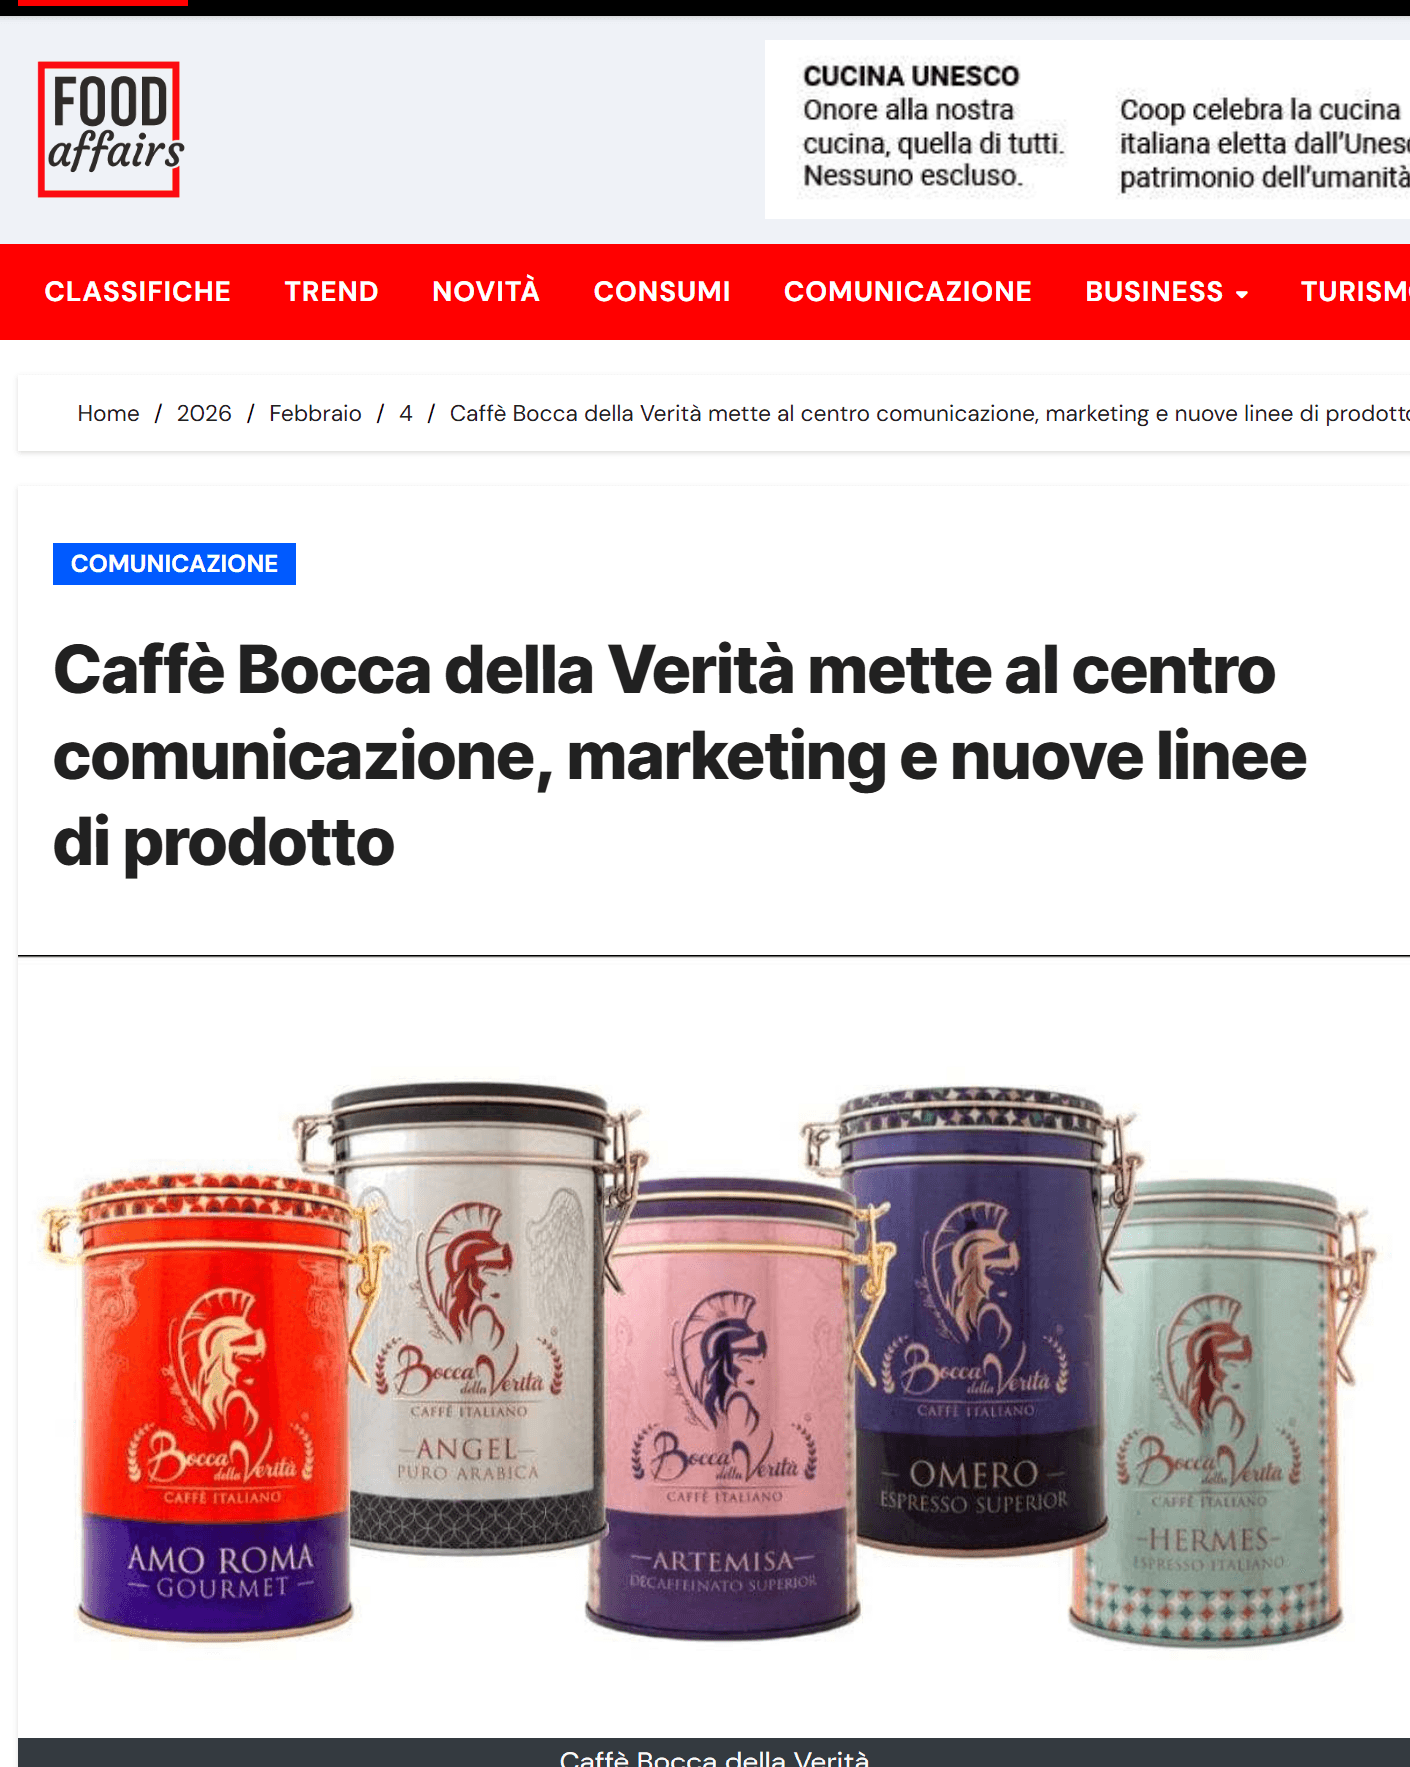Click the Coop celebra la cucina text

pos(1260,109)
